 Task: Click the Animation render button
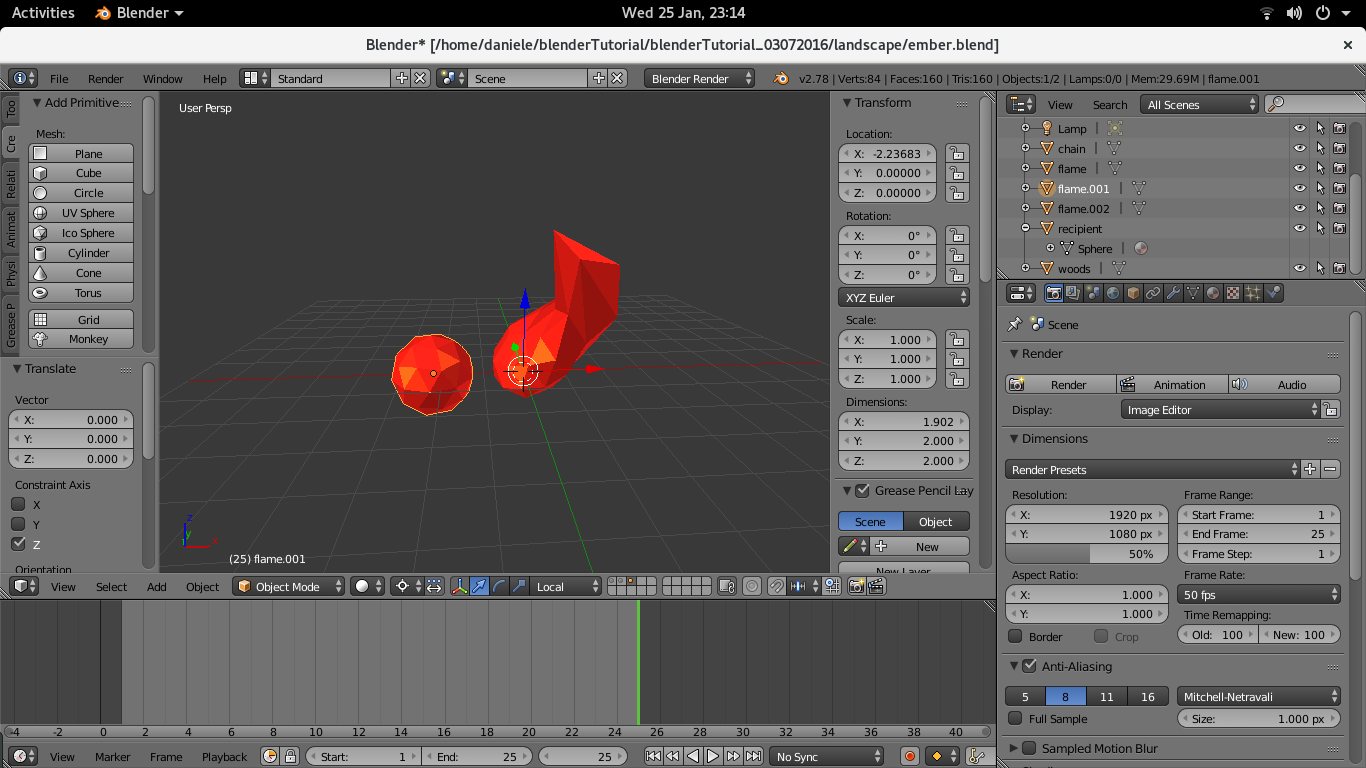1172,384
